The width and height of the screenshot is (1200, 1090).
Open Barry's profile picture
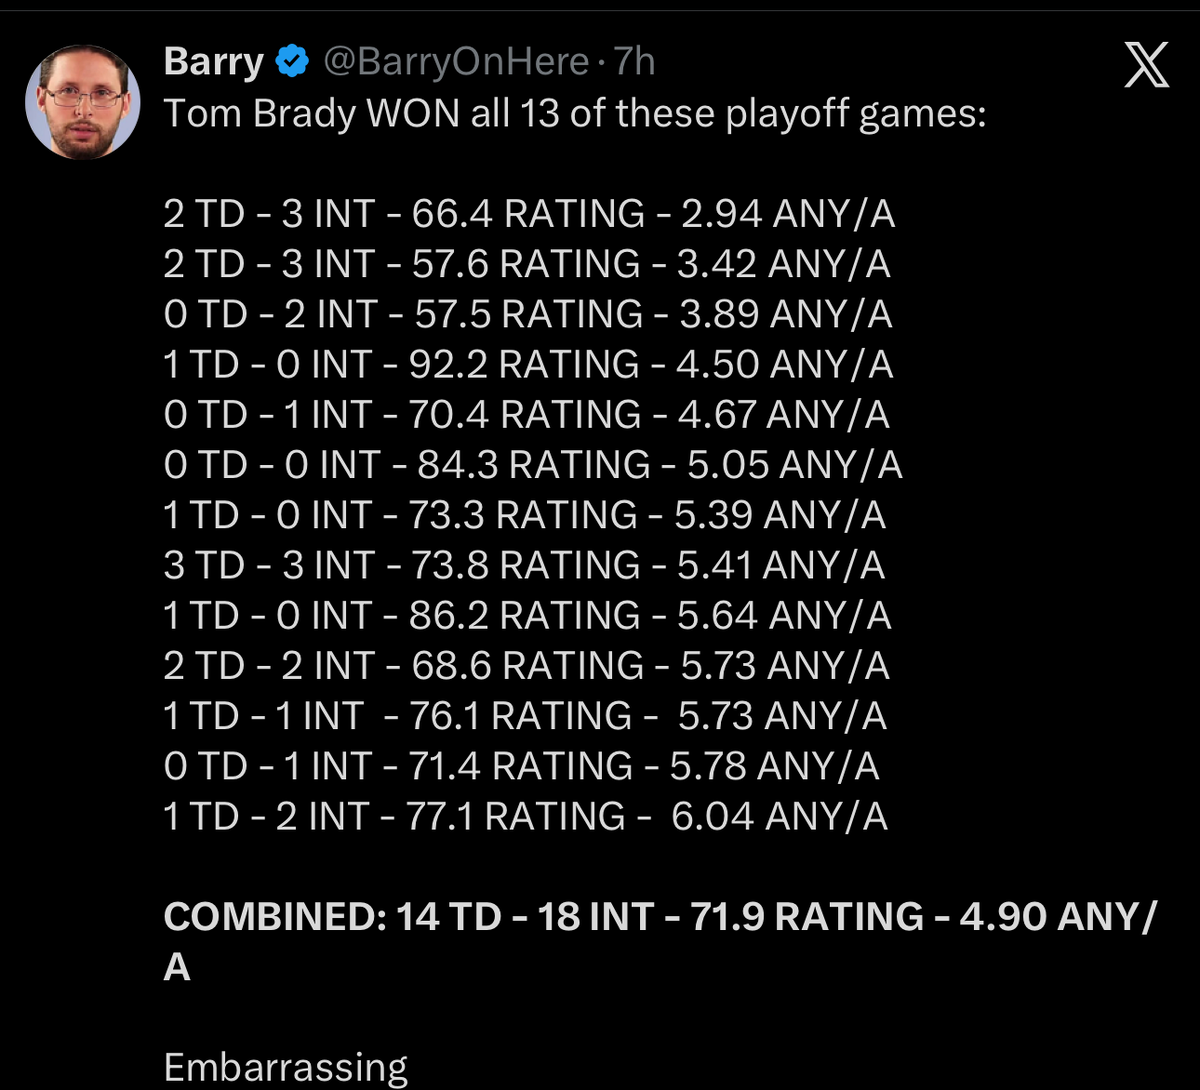pyautogui.click(x=82, y=103)
